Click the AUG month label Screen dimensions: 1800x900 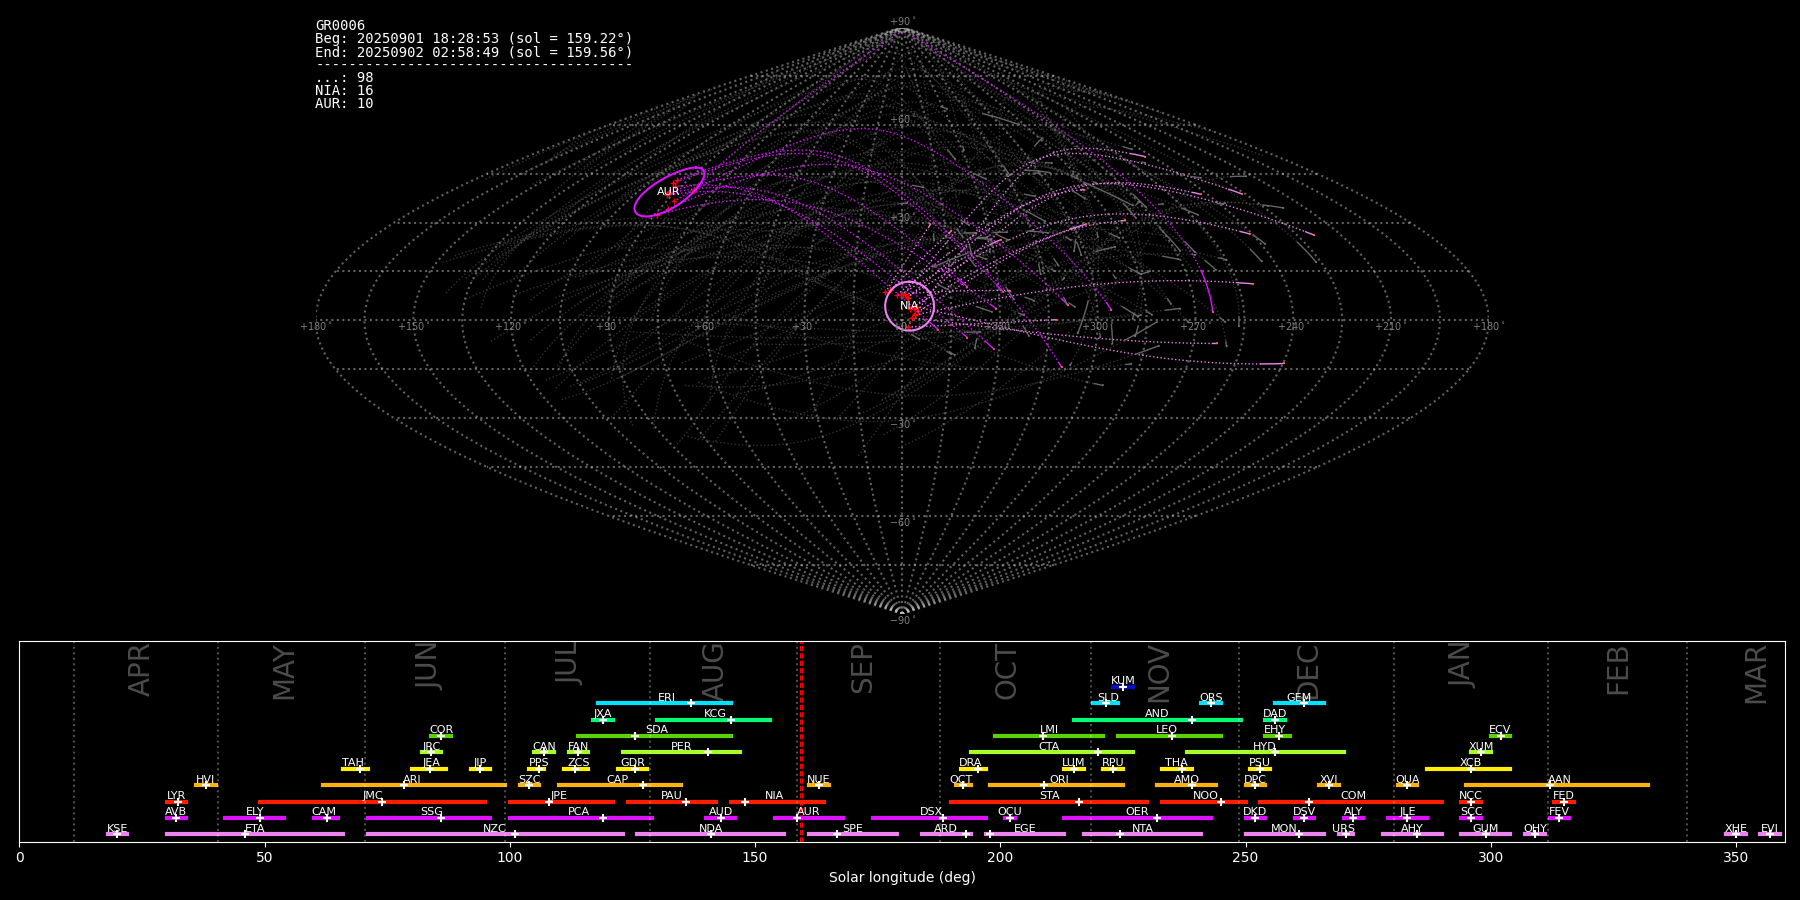(713, 672)
